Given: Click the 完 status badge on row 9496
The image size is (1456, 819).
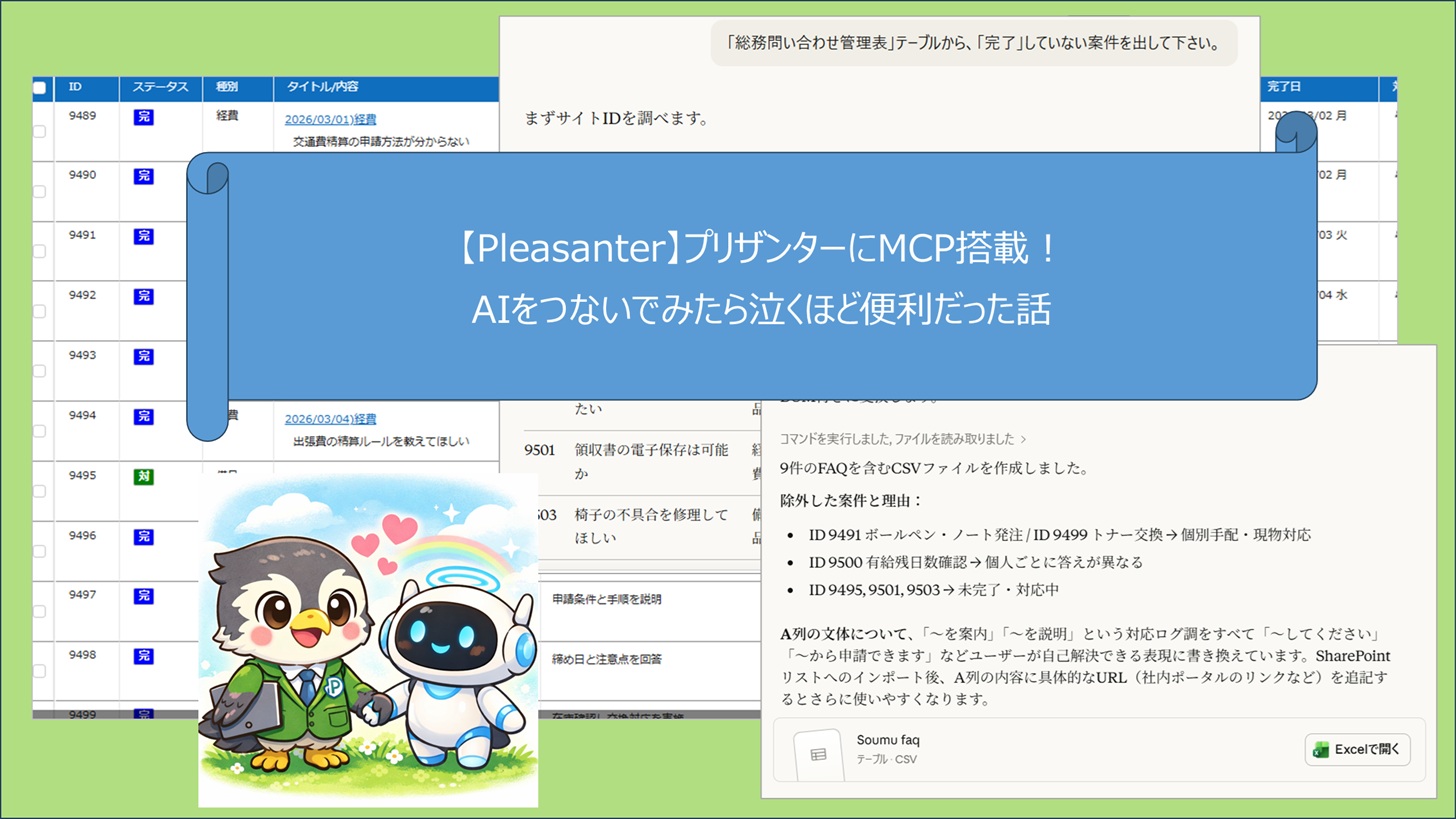Looking at the screenshot, I should [x=143, y=537].
